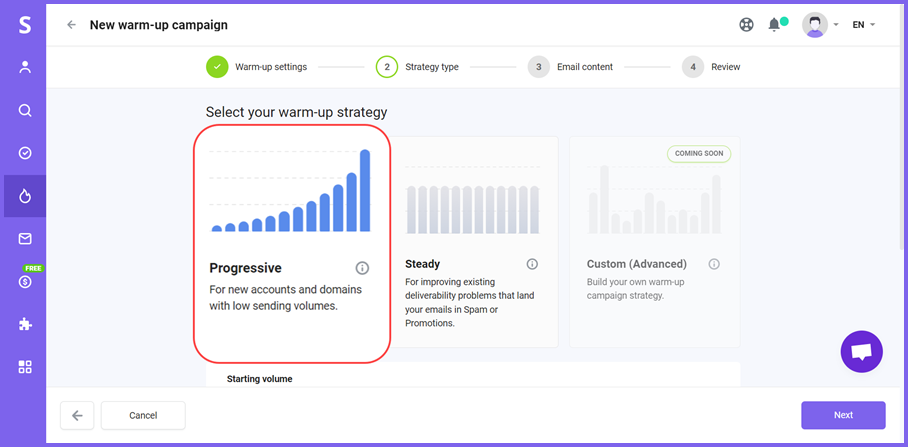908x447 pixels.
Task: Open the notifications bell
Action: point(774,25)
